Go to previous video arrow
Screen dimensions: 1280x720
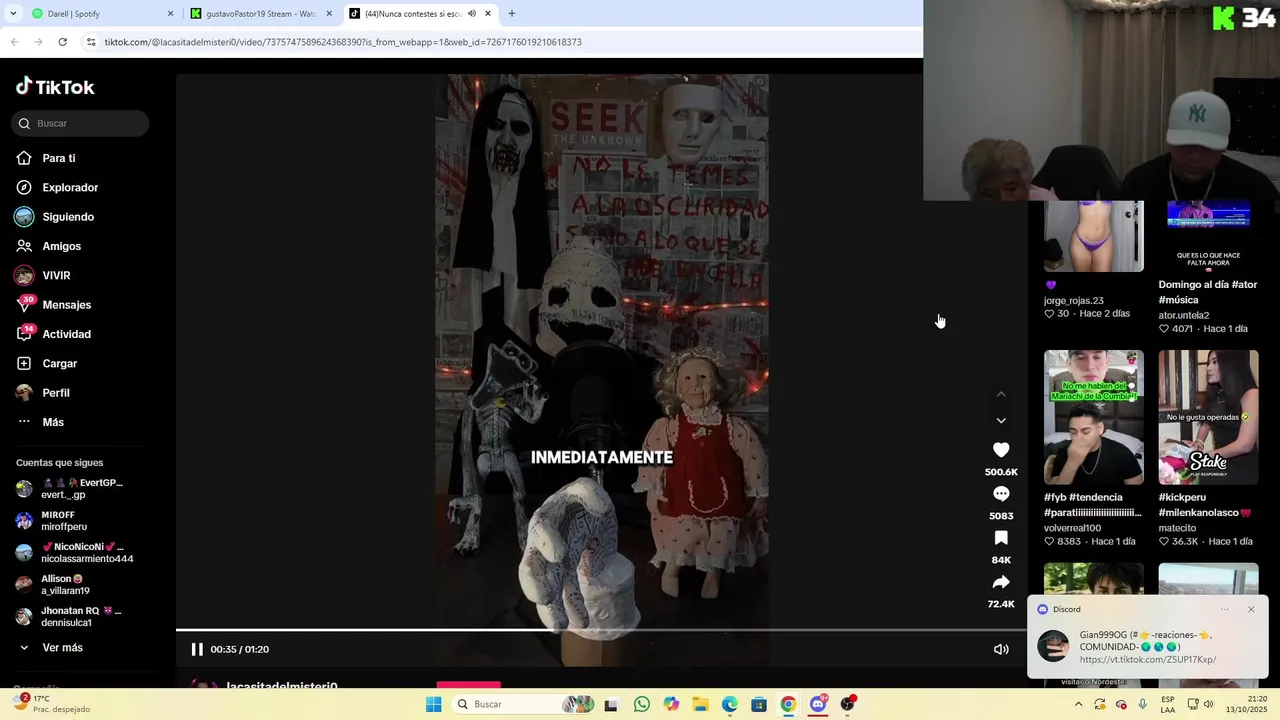click(x=1001, y=394)
